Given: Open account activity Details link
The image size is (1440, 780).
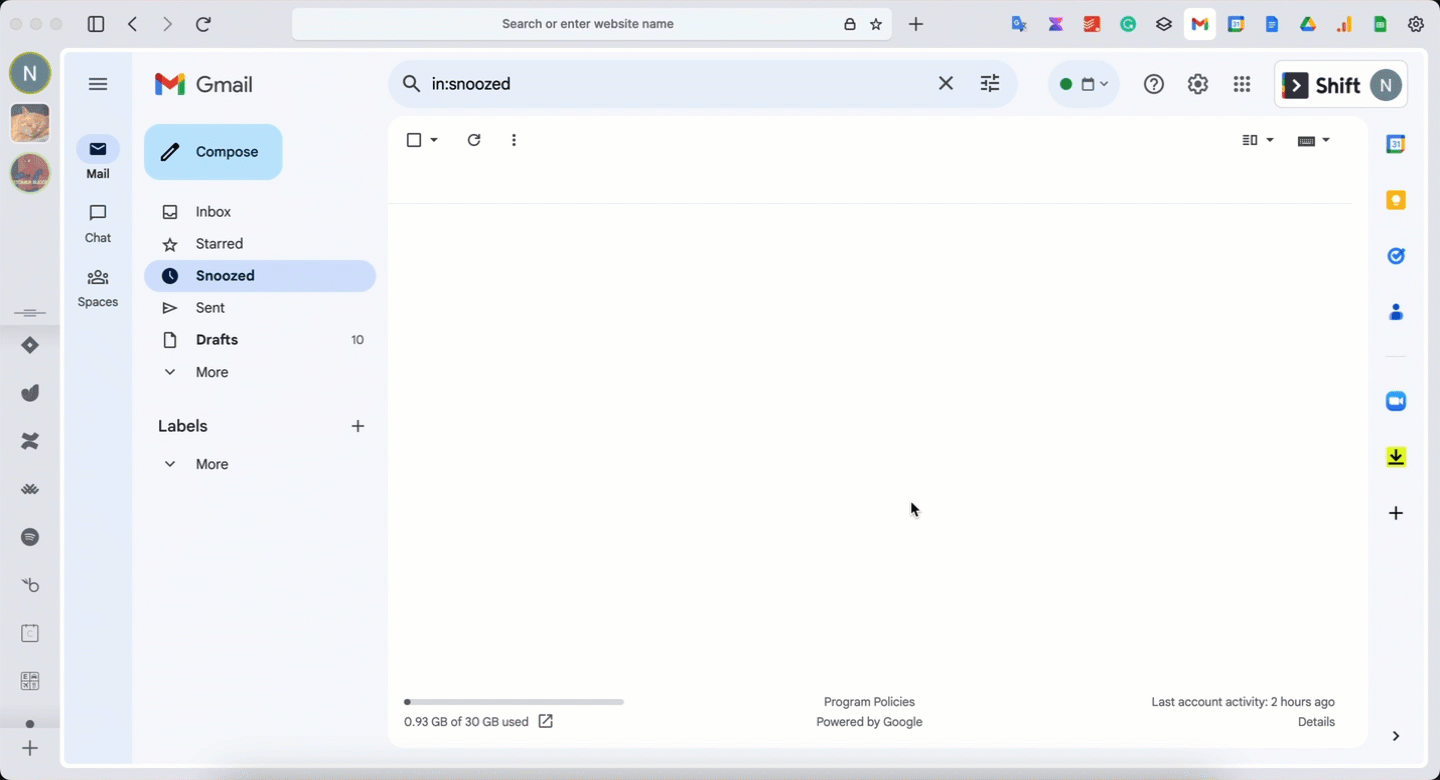Looking at the screenshot, I should pyautogui.click(x=1316, y=722).
